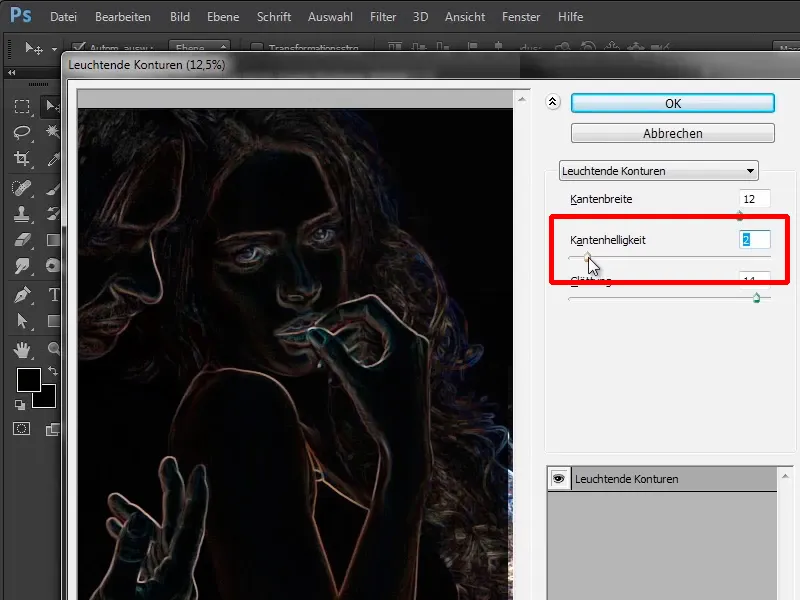
Task: Confirm the filter with OK
Action: (672, 103)
